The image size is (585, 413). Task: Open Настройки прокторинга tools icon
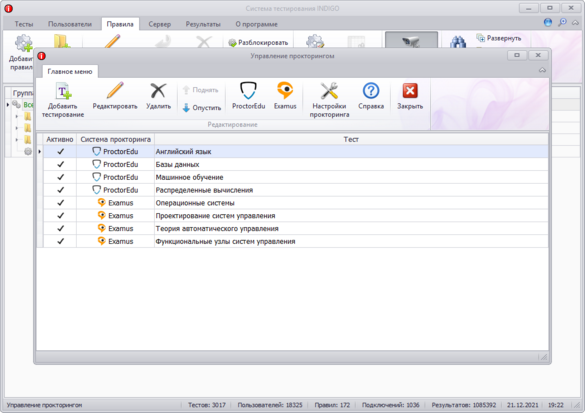pyautogui.click(x=329, y=91)
